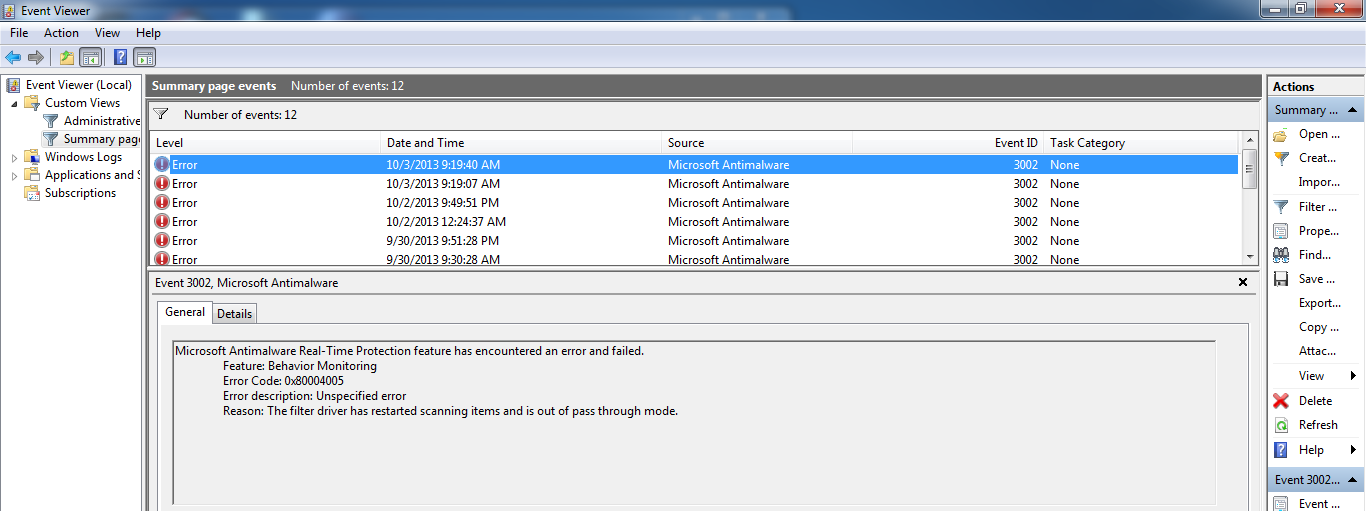Click the red Delete X icon

1281,400
